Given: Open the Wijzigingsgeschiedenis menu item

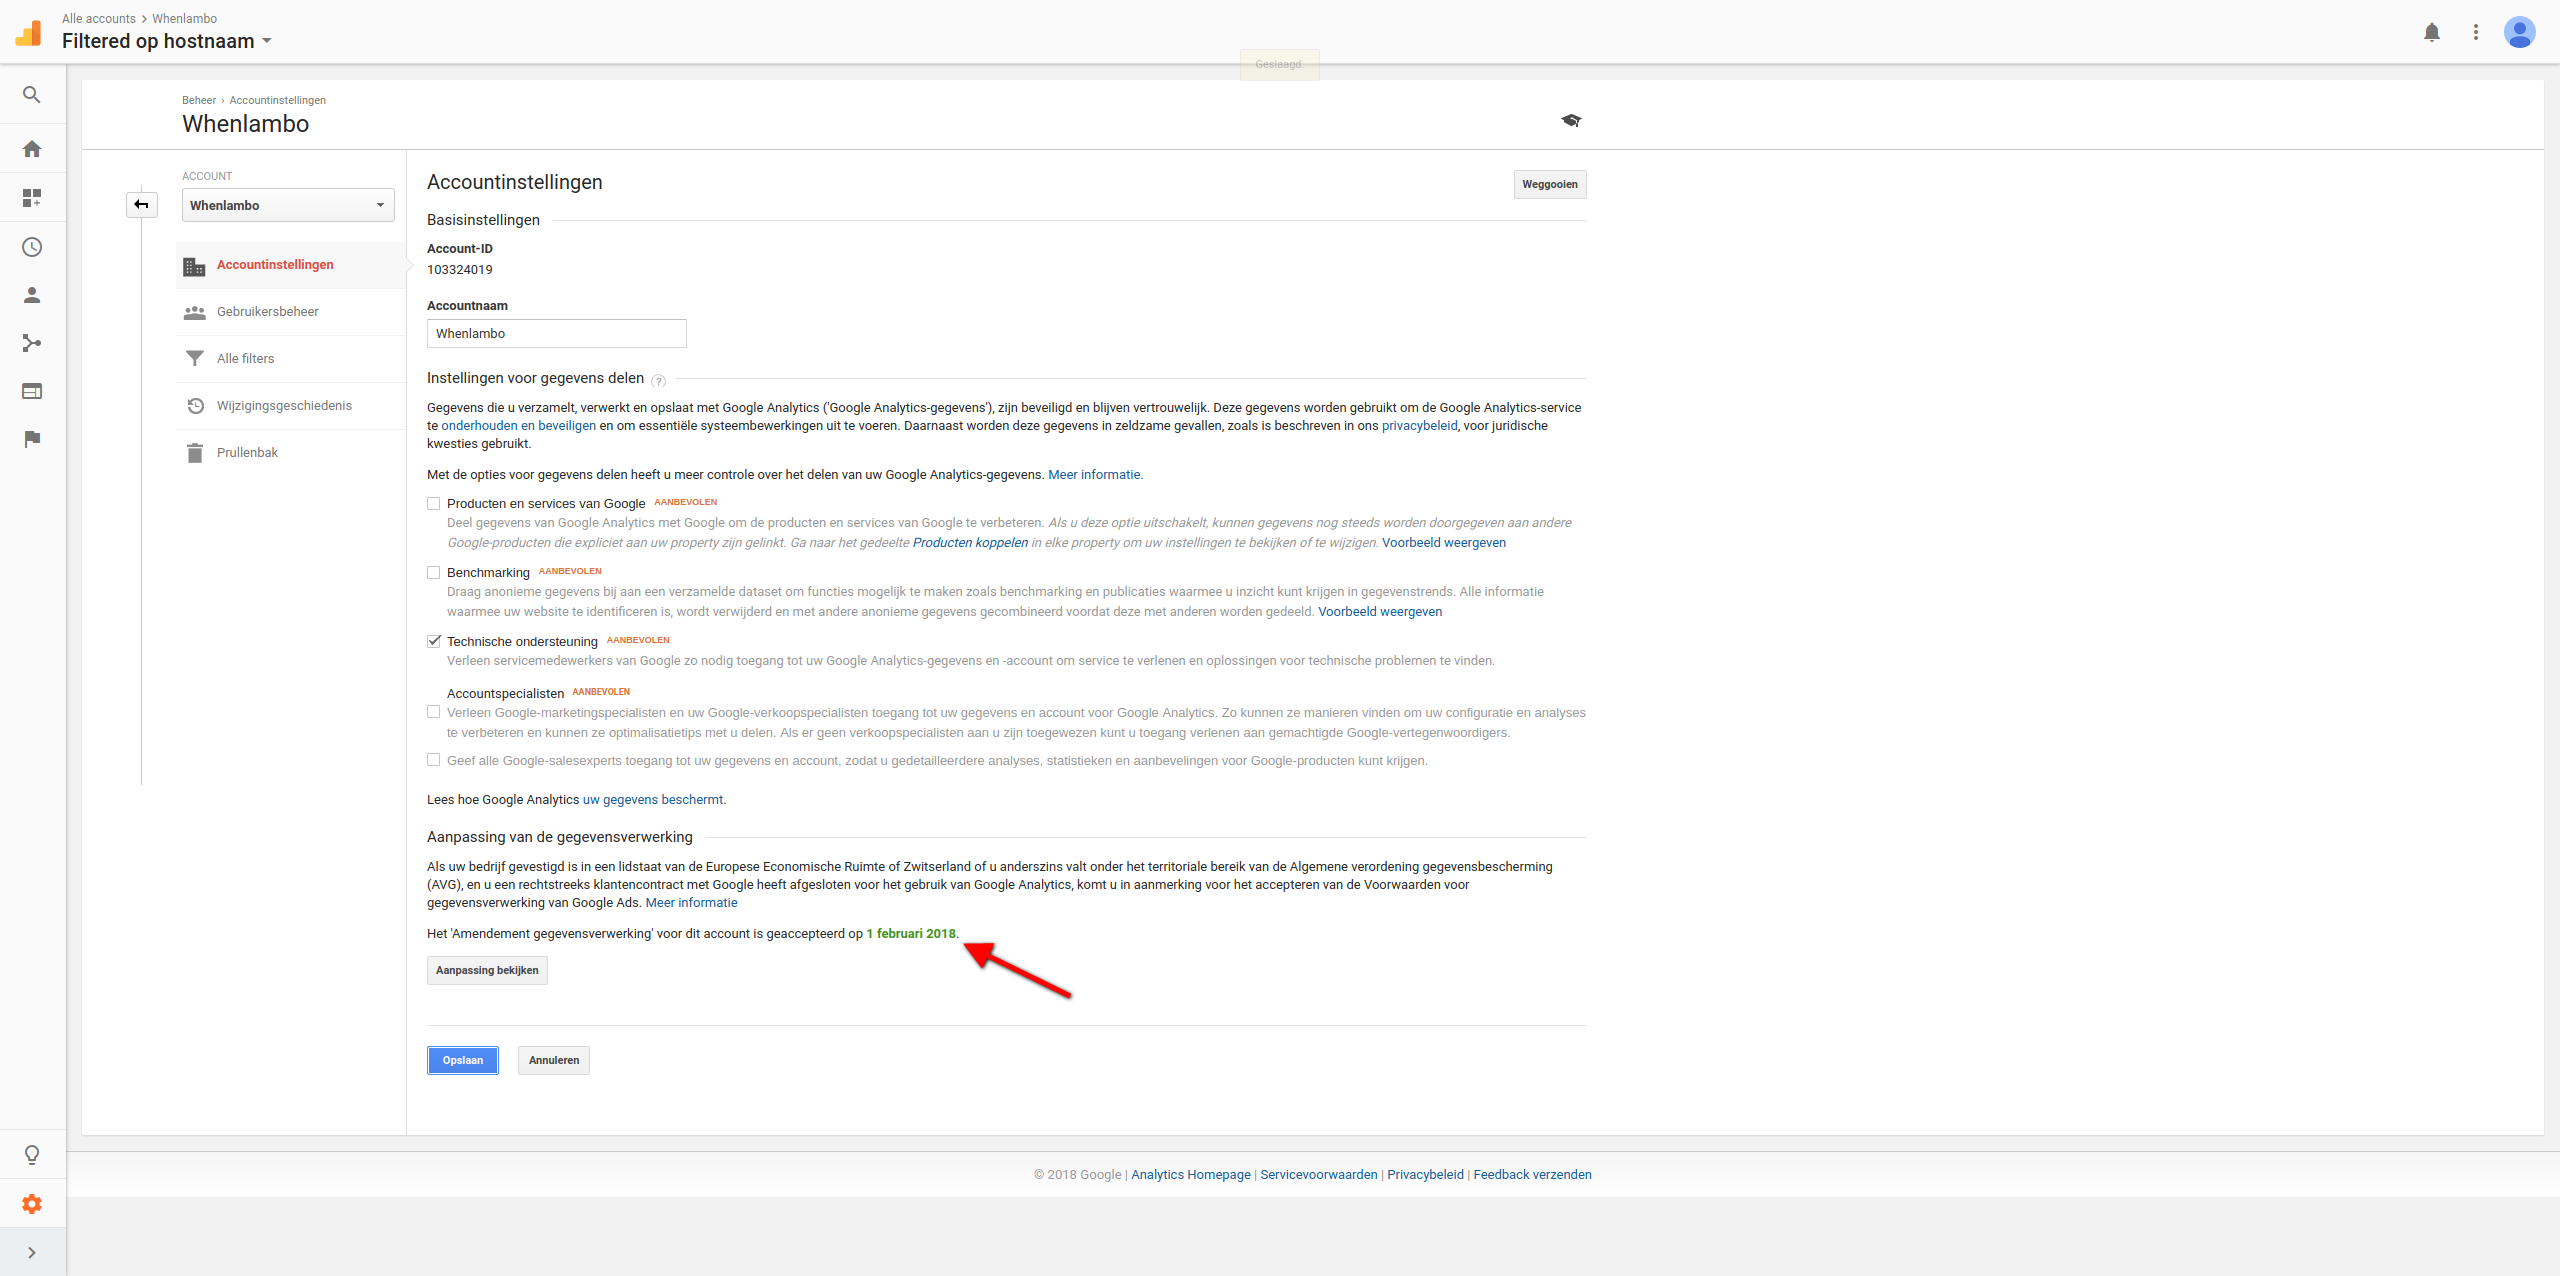Looking at the screenshot, I should (291, 406).
